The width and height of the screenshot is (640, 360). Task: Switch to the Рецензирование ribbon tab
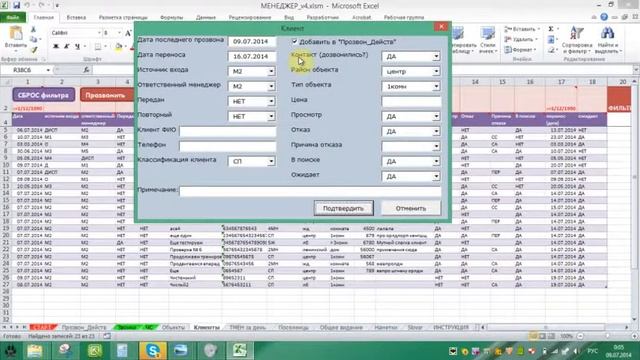[250, 18]
